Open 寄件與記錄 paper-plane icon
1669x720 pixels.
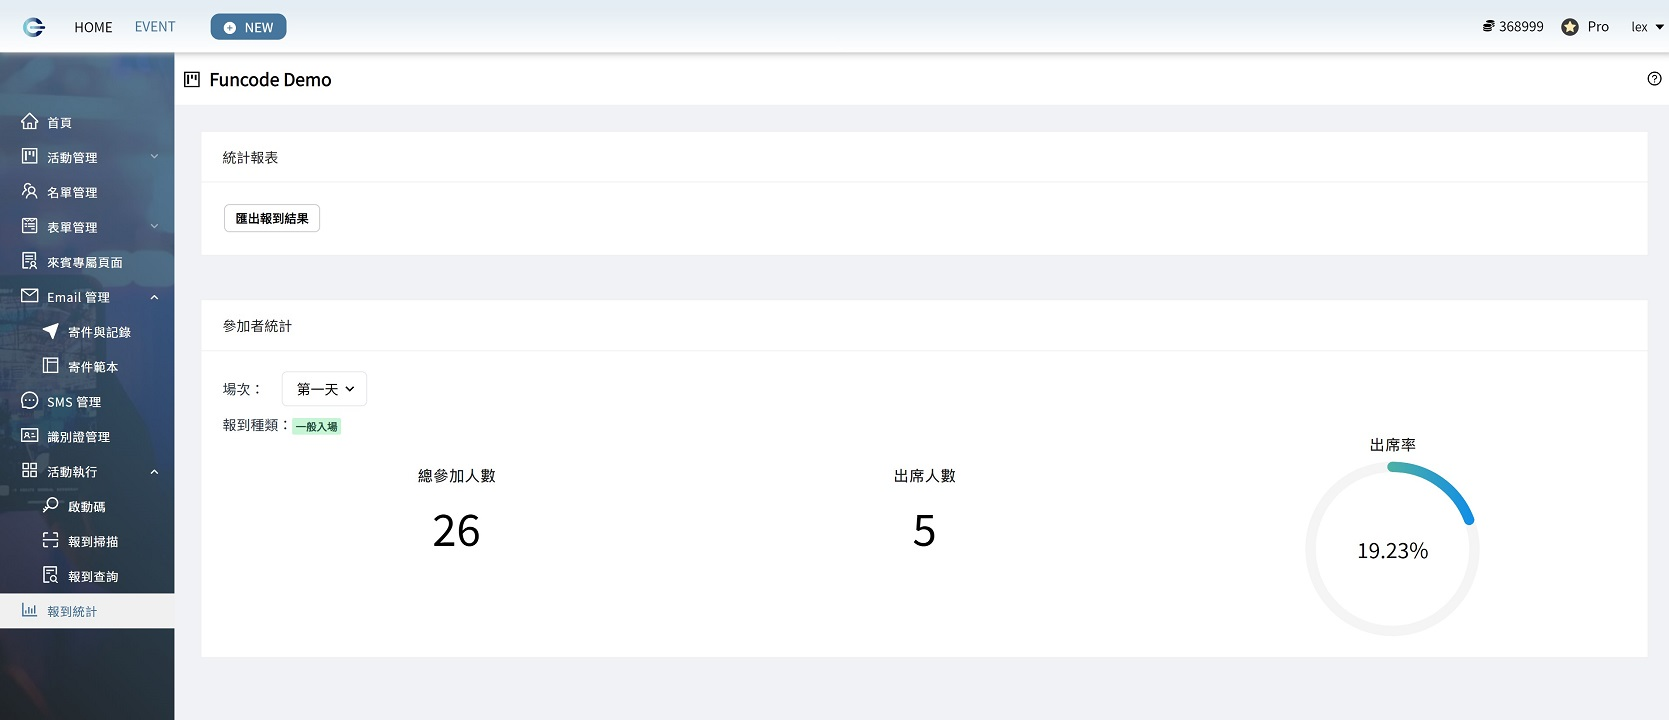pos(50,331)
